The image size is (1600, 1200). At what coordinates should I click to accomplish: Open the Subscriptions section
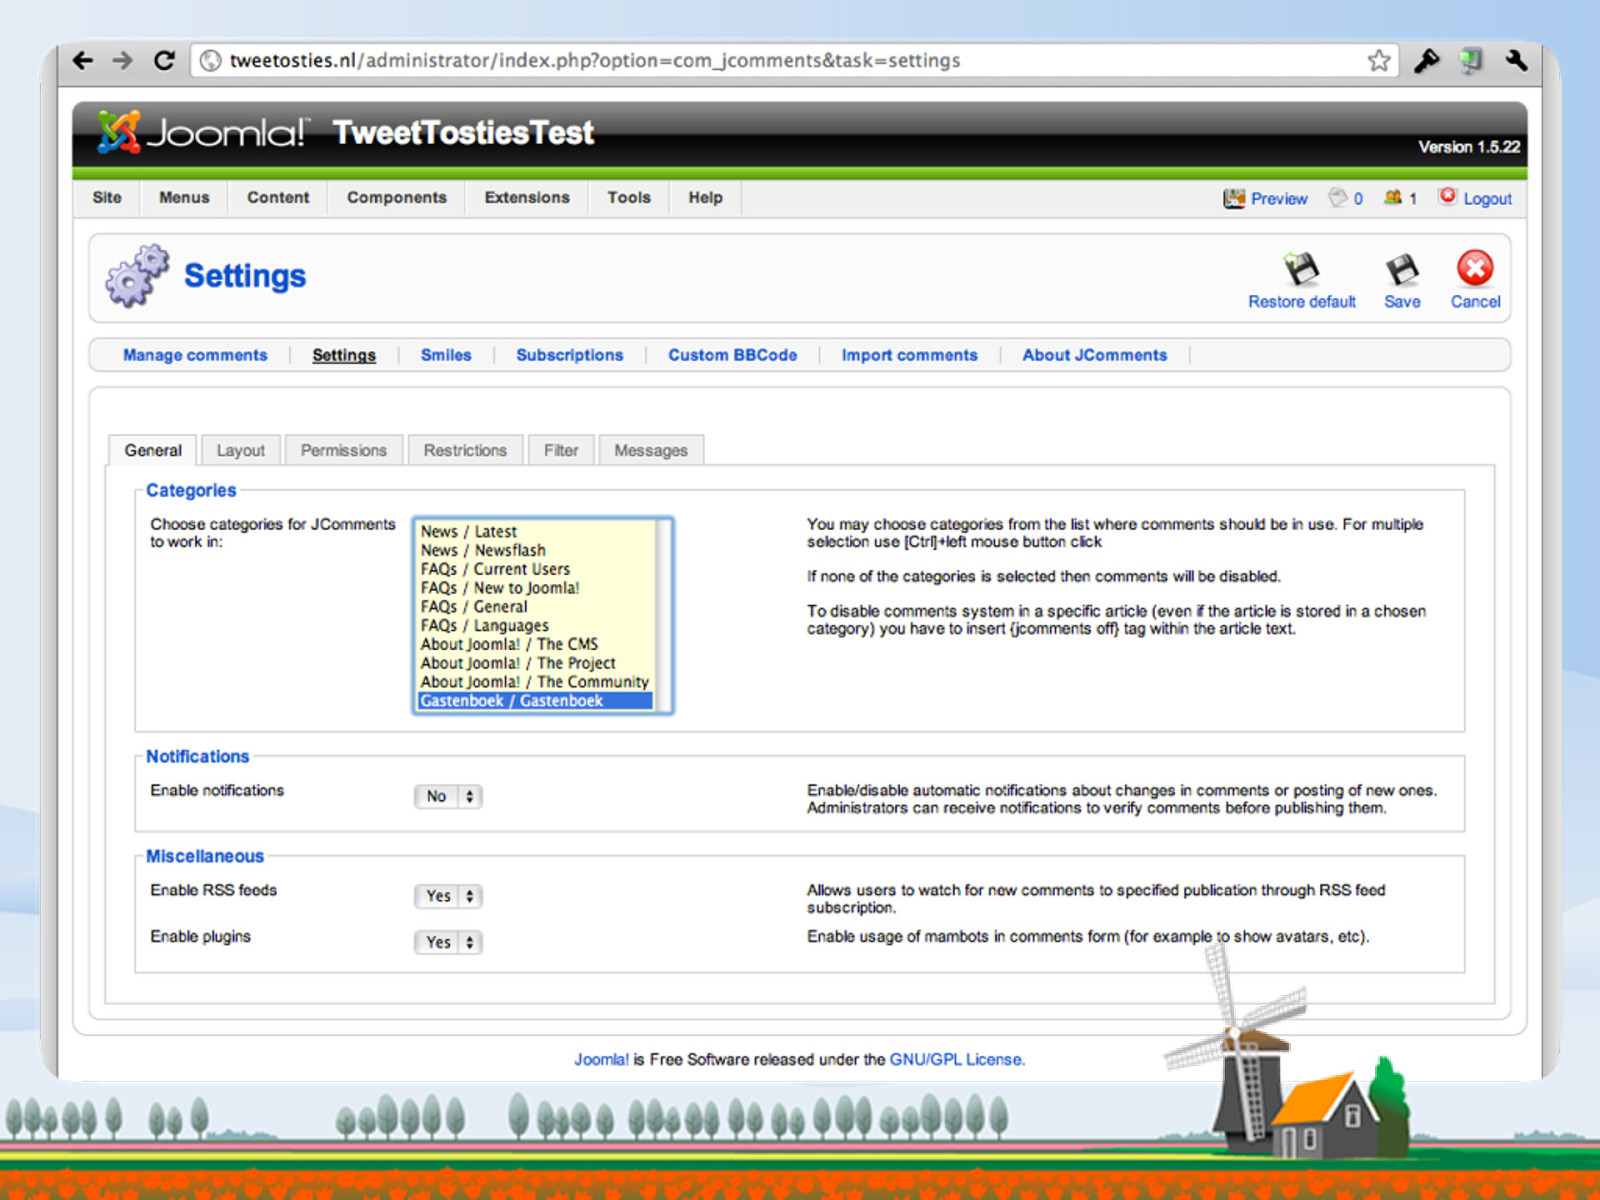click(x=570, y=355)
